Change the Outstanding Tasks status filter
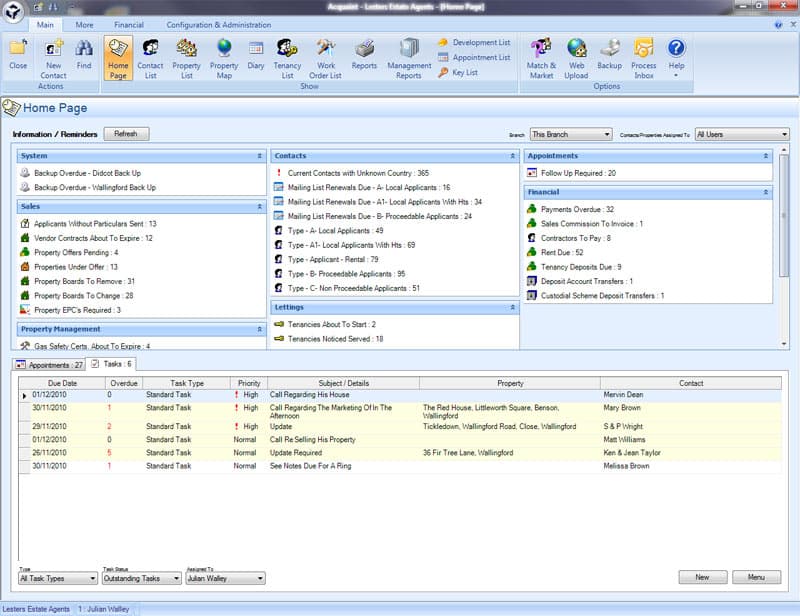This screenshot has width=800, height=616. (x=140, y=578)
